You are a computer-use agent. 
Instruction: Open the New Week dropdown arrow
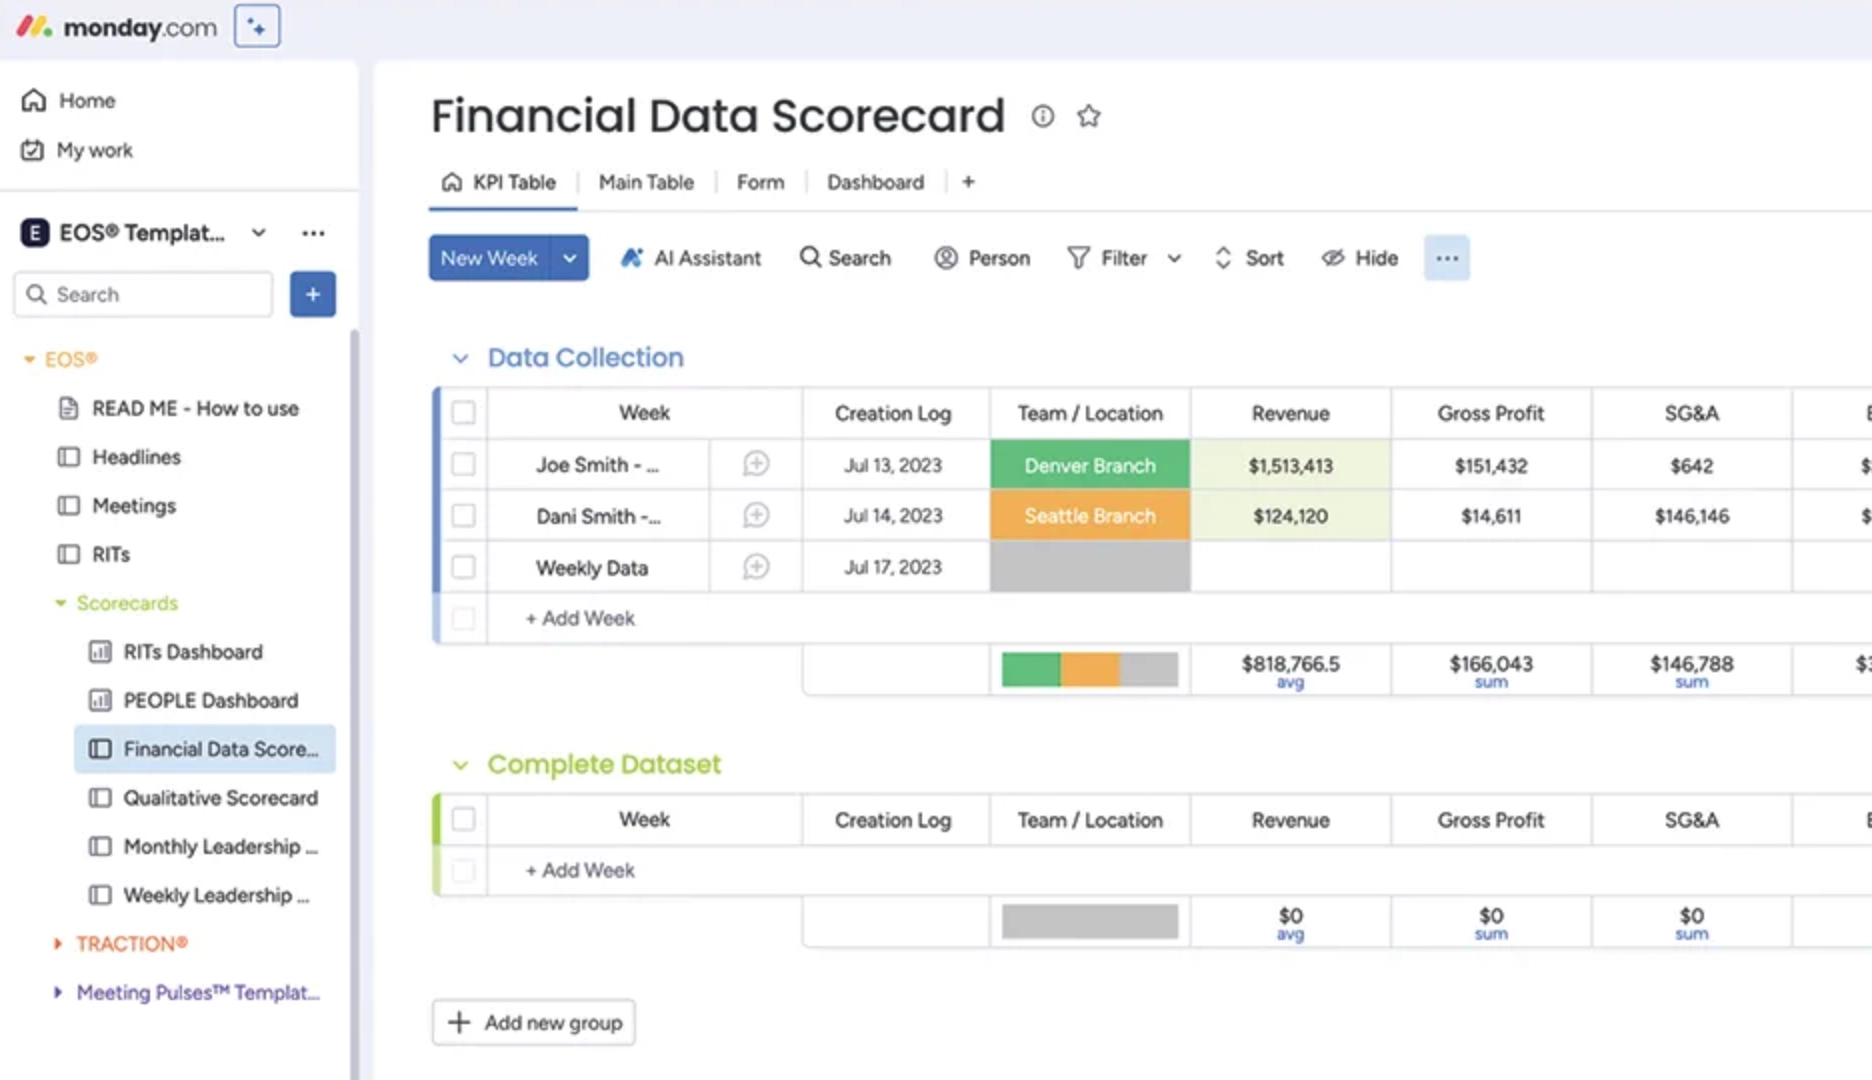[x=569, y=258]
